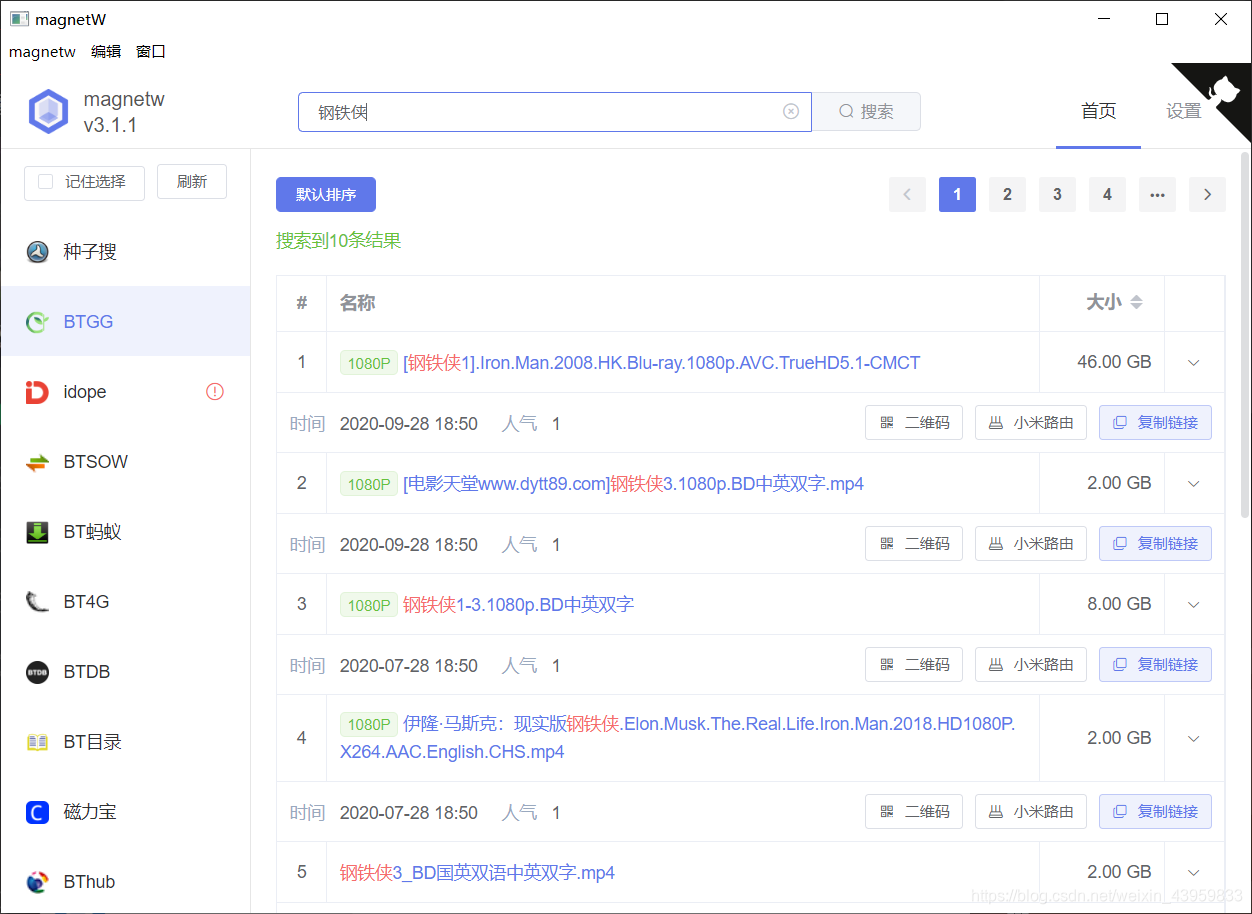Open the magnetw menu

point(42,52)
